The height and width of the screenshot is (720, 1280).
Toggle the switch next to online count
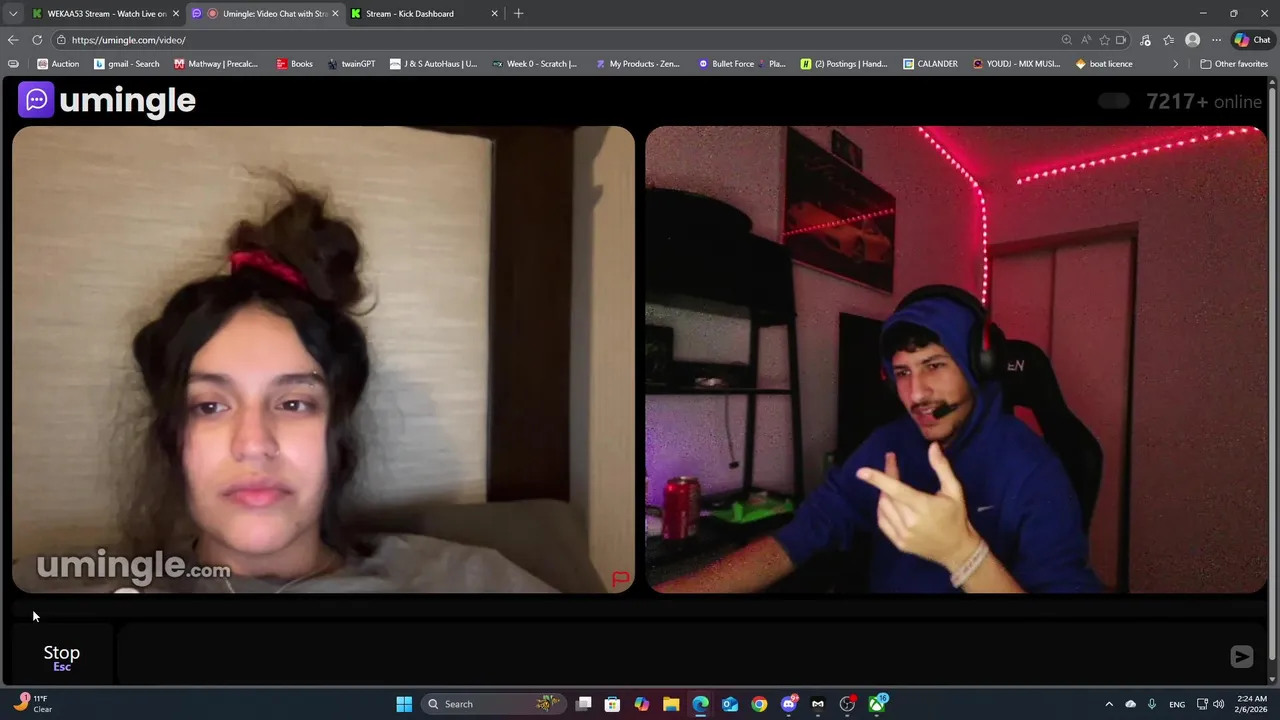coord(1114,101)
